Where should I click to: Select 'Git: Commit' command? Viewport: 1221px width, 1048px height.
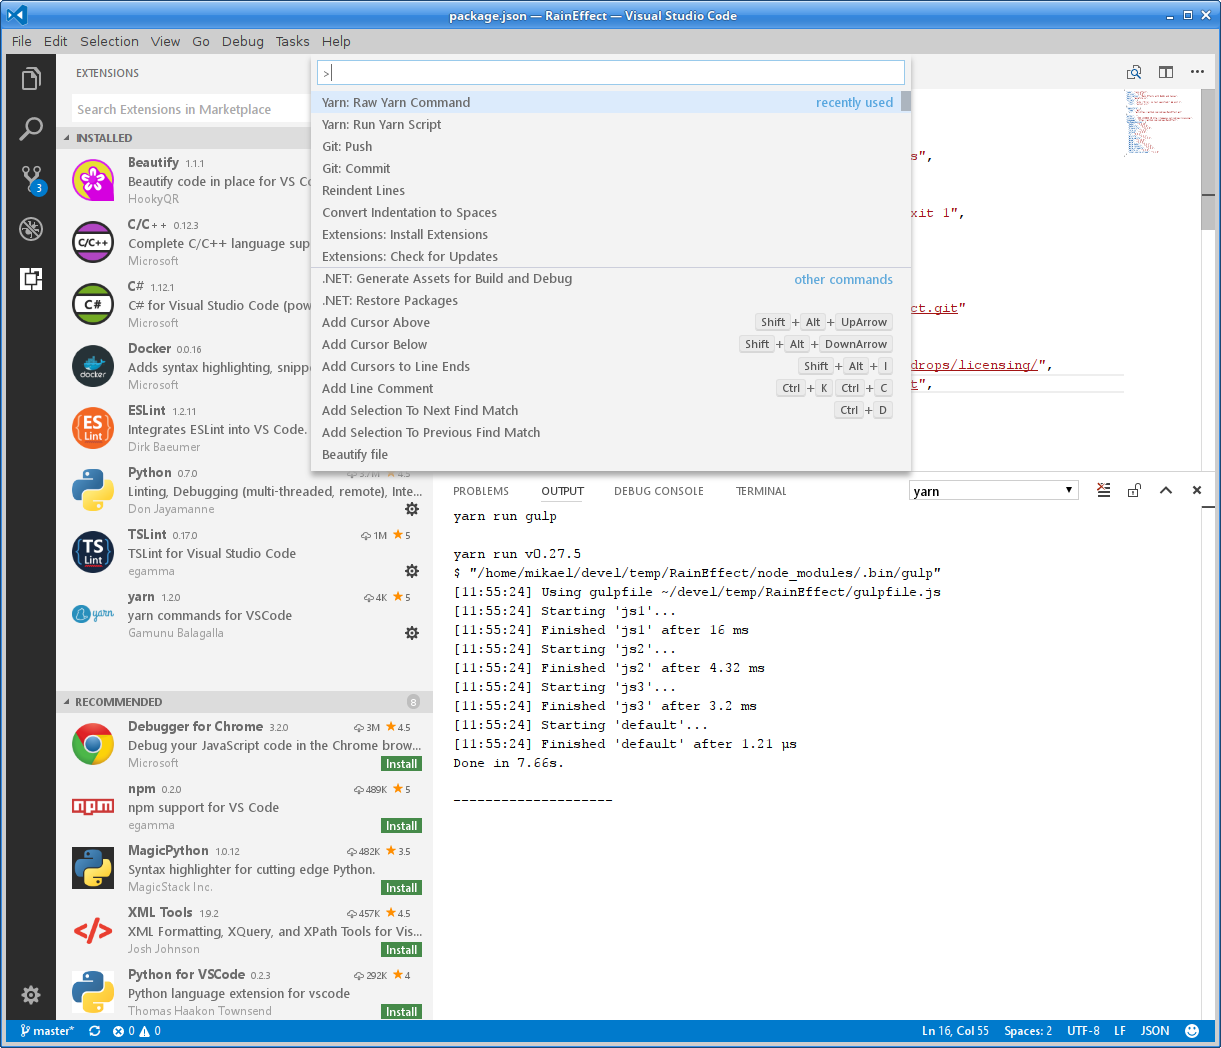pyautogui.click(x=605, y=168)
